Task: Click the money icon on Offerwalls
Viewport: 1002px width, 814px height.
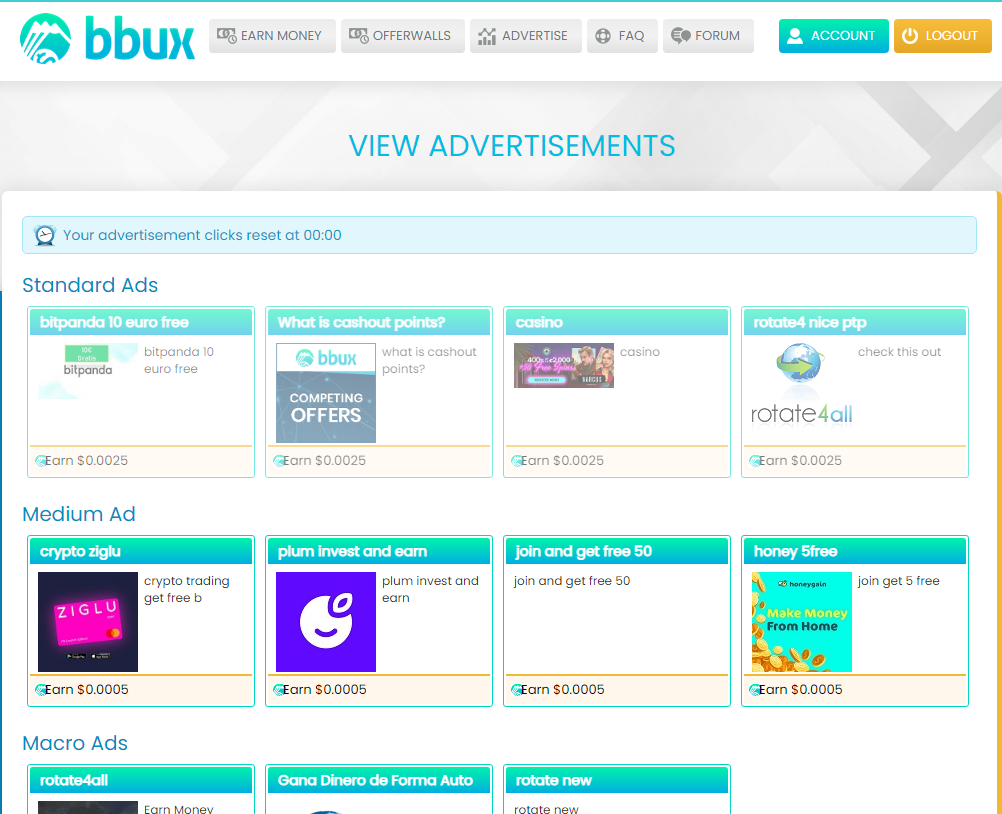Action: coord(358,36)
